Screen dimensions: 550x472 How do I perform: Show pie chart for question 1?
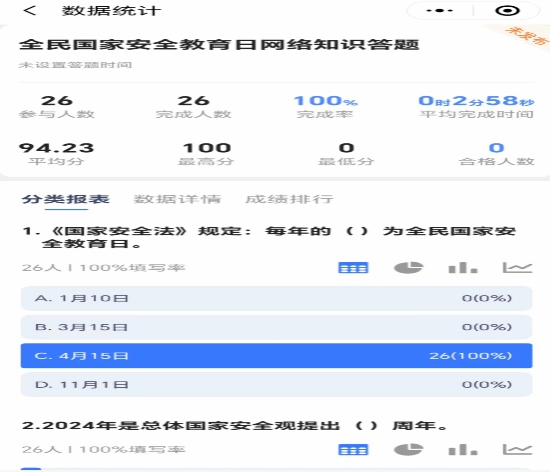coord(408,268)
